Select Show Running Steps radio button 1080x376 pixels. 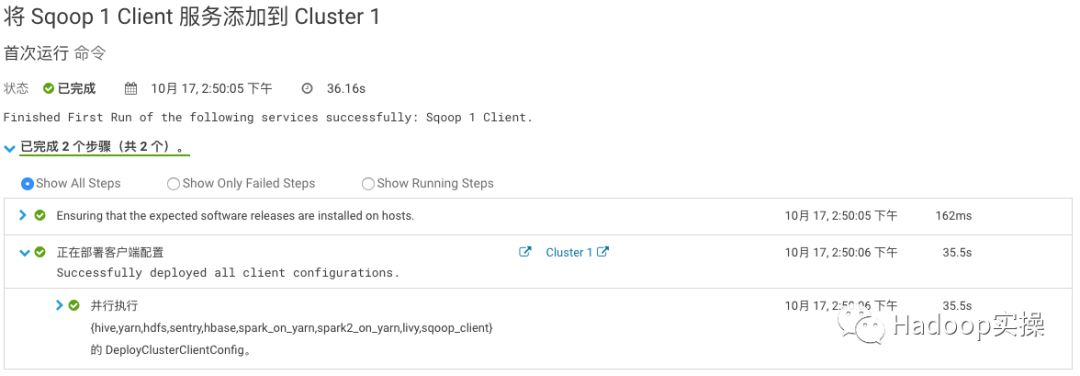click(x=368, y=184)
